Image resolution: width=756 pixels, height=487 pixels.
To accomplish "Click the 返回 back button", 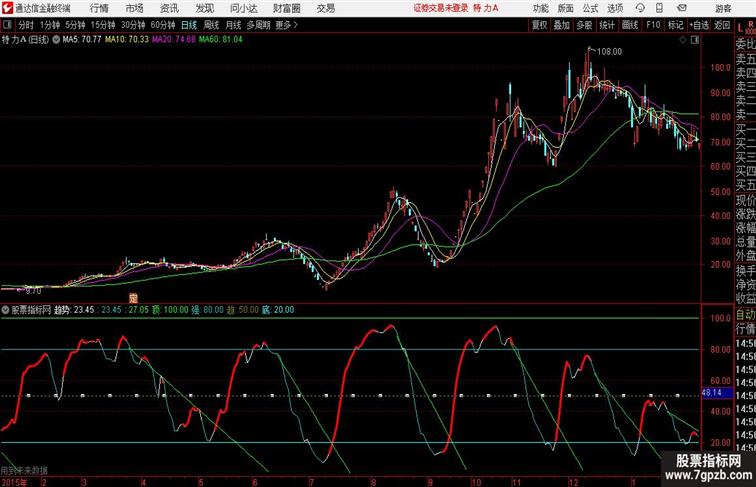I will pyautogui.click(x=722, y=25).
